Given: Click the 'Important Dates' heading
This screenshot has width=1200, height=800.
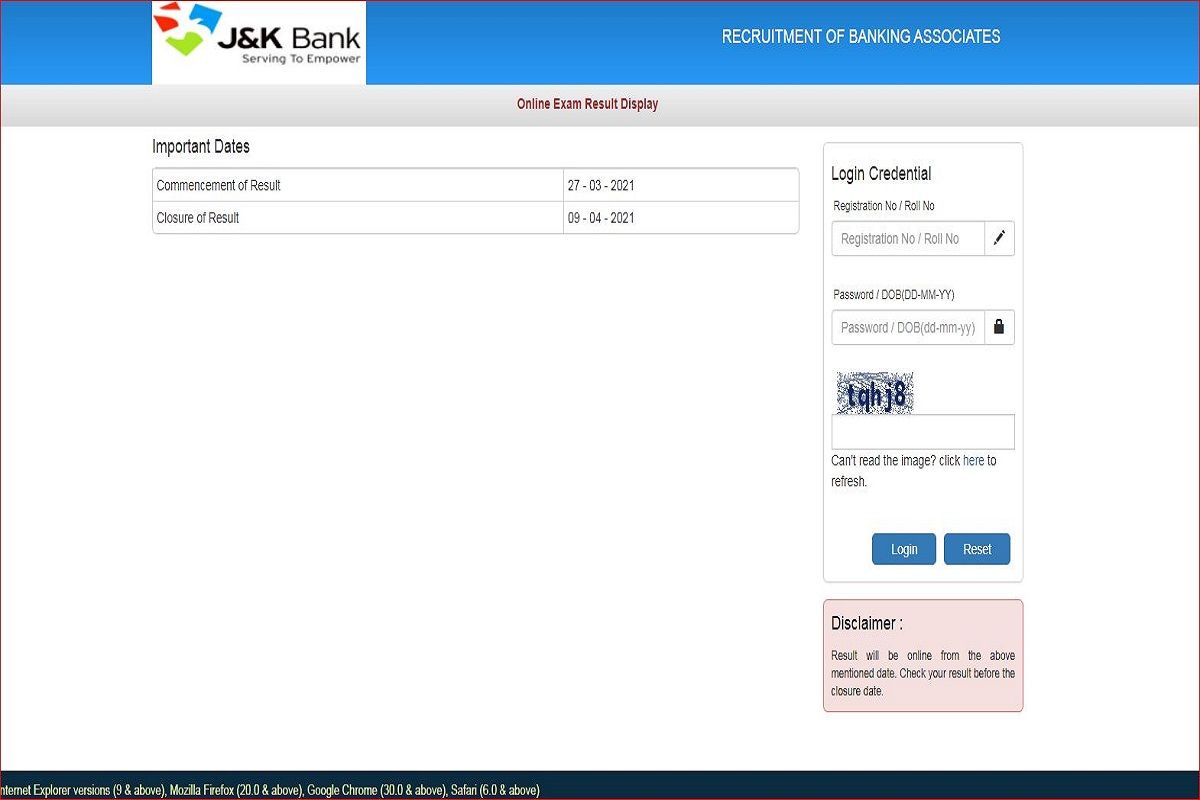Looking at the screenshot, I should coord(201,147).
